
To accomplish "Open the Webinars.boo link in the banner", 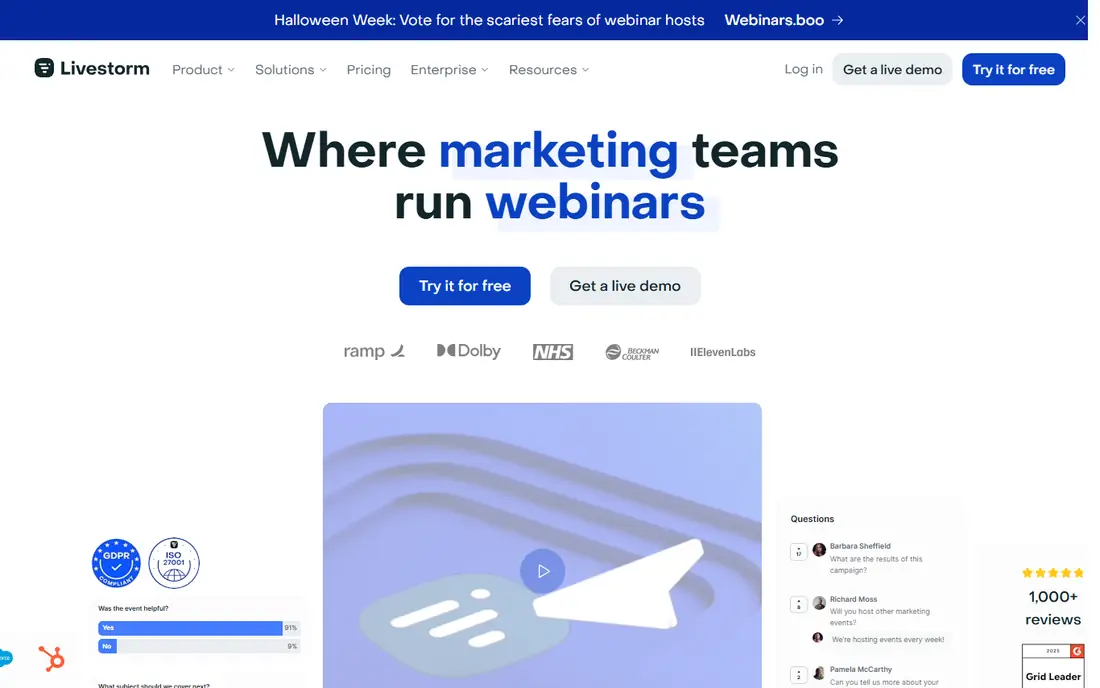I will 784,20.
